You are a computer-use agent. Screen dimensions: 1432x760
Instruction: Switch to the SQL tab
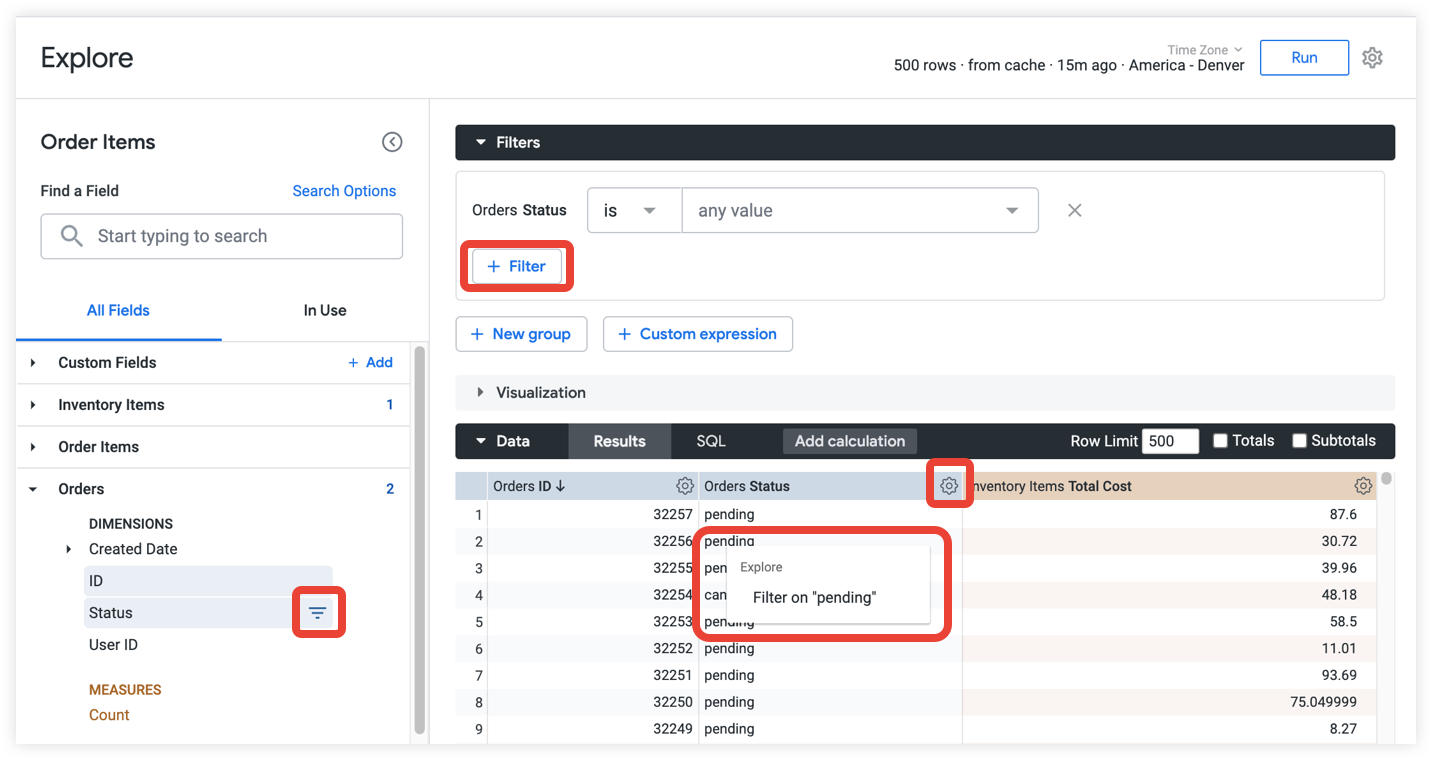pos(711,441)
